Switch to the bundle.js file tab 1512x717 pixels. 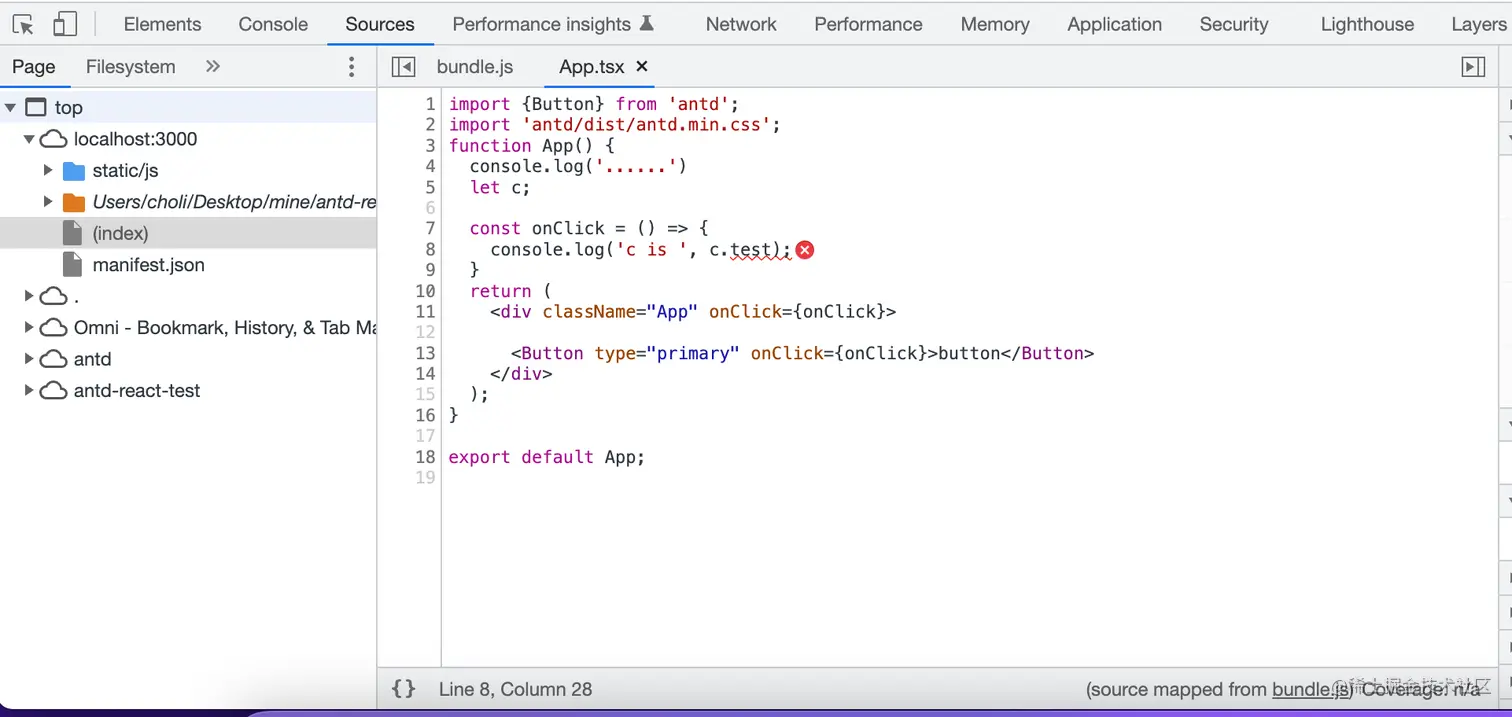click(x=475, y=67)
